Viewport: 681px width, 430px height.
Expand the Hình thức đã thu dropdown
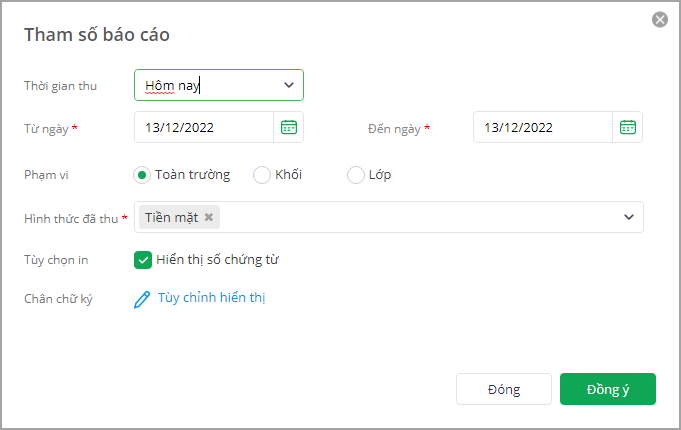(x=629, y=217)
